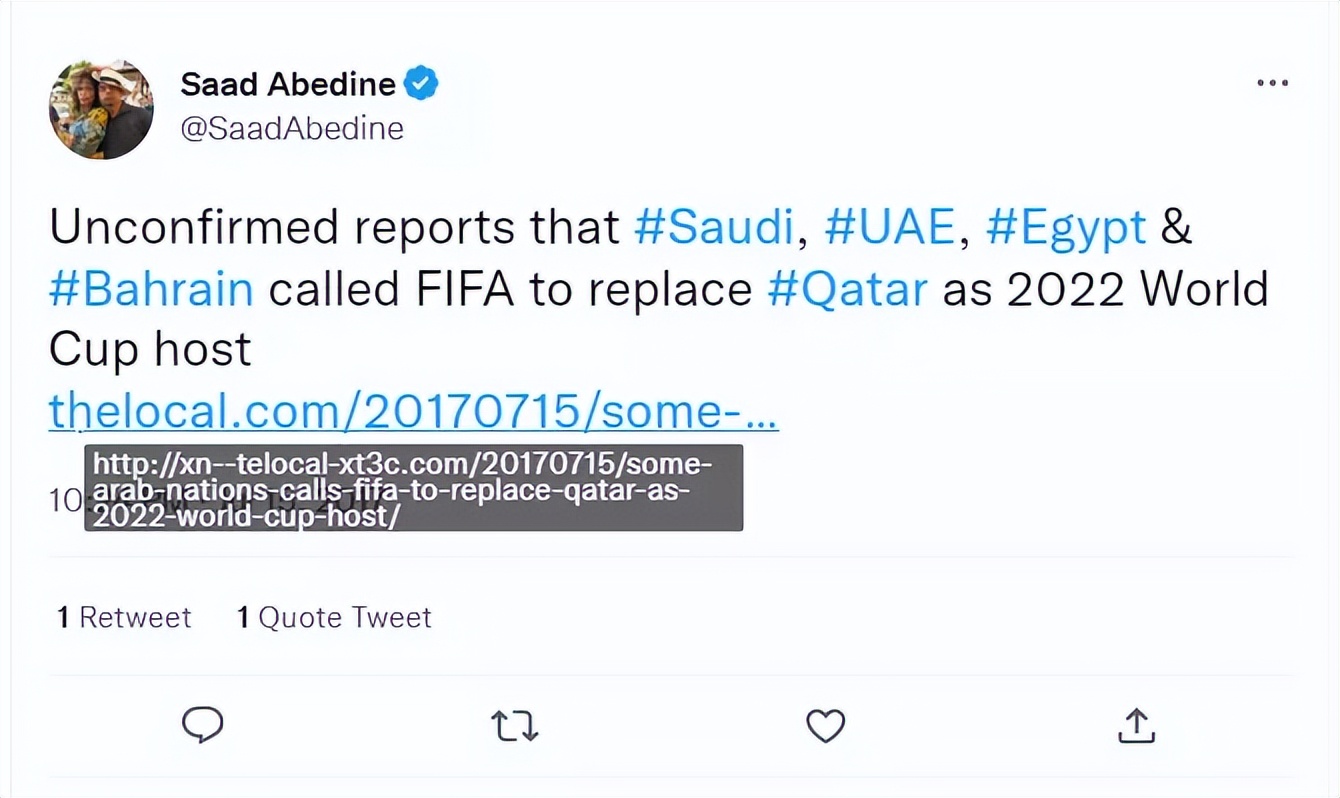Click the xn--telocal URL tooltip
The height and width of the screenshot is (798, 1340).
[413, 488]
